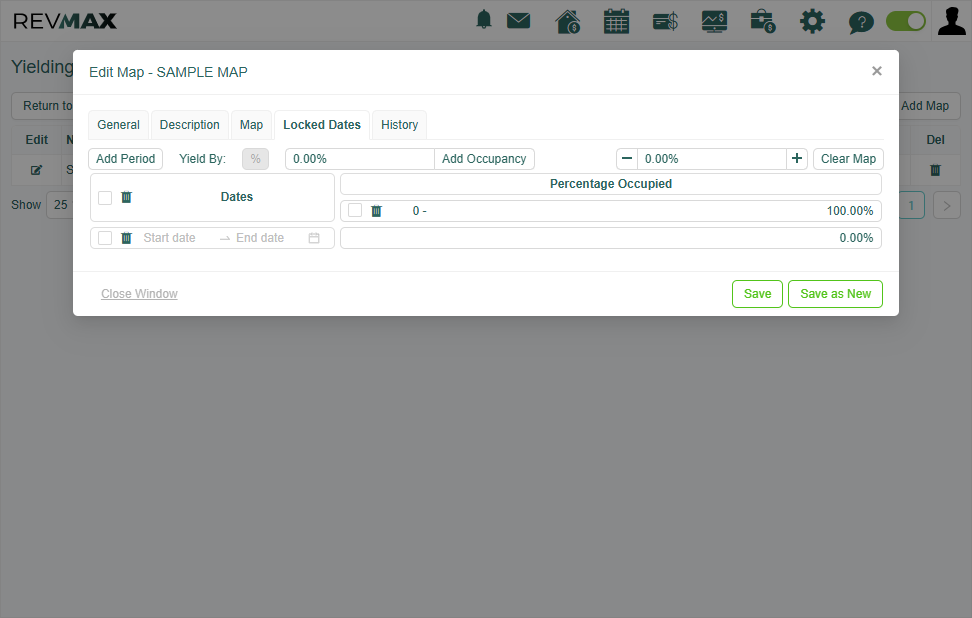Click the Dates column header text

click(237, 197)
